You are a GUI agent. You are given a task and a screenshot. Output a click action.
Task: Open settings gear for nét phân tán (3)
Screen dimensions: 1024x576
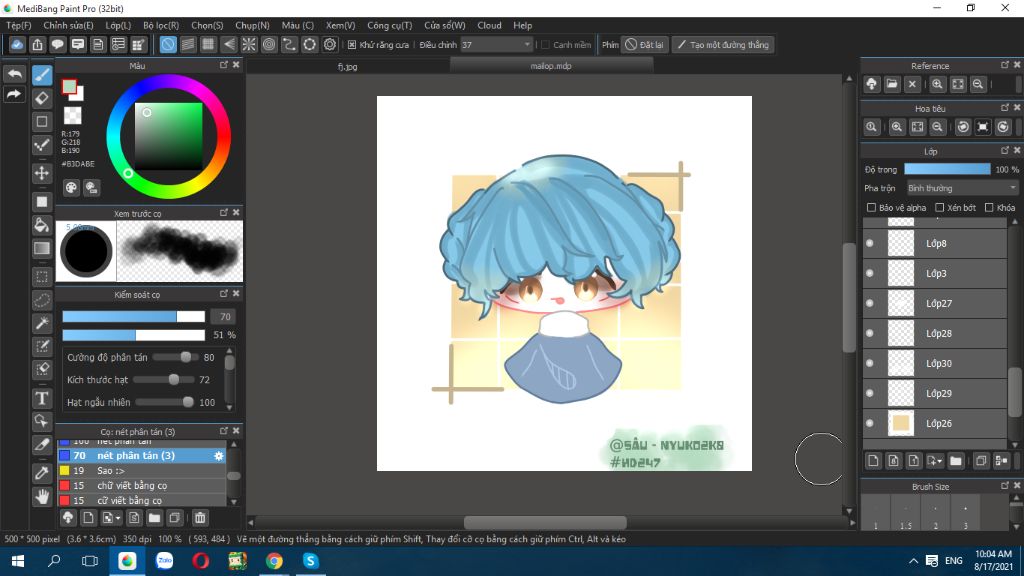tap(219, 456)
